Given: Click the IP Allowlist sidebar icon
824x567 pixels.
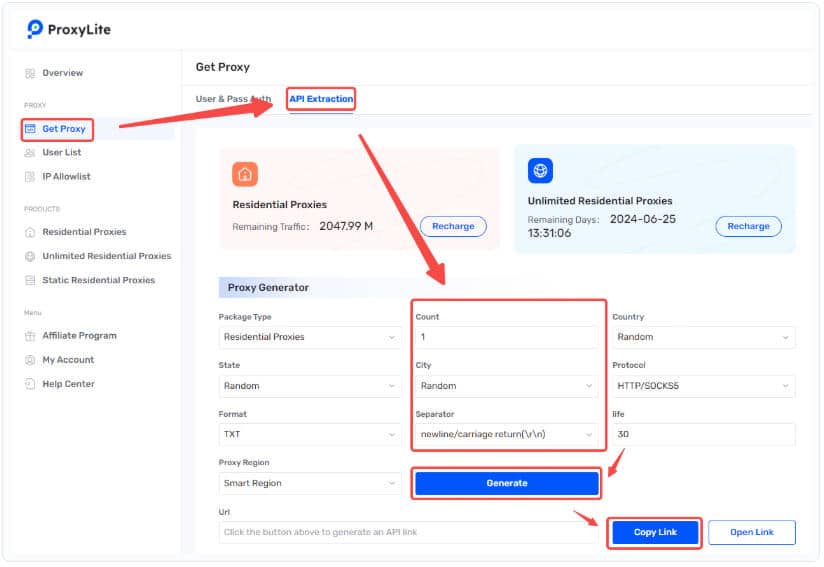Looking at the screenshot, I should coord(30,177).
